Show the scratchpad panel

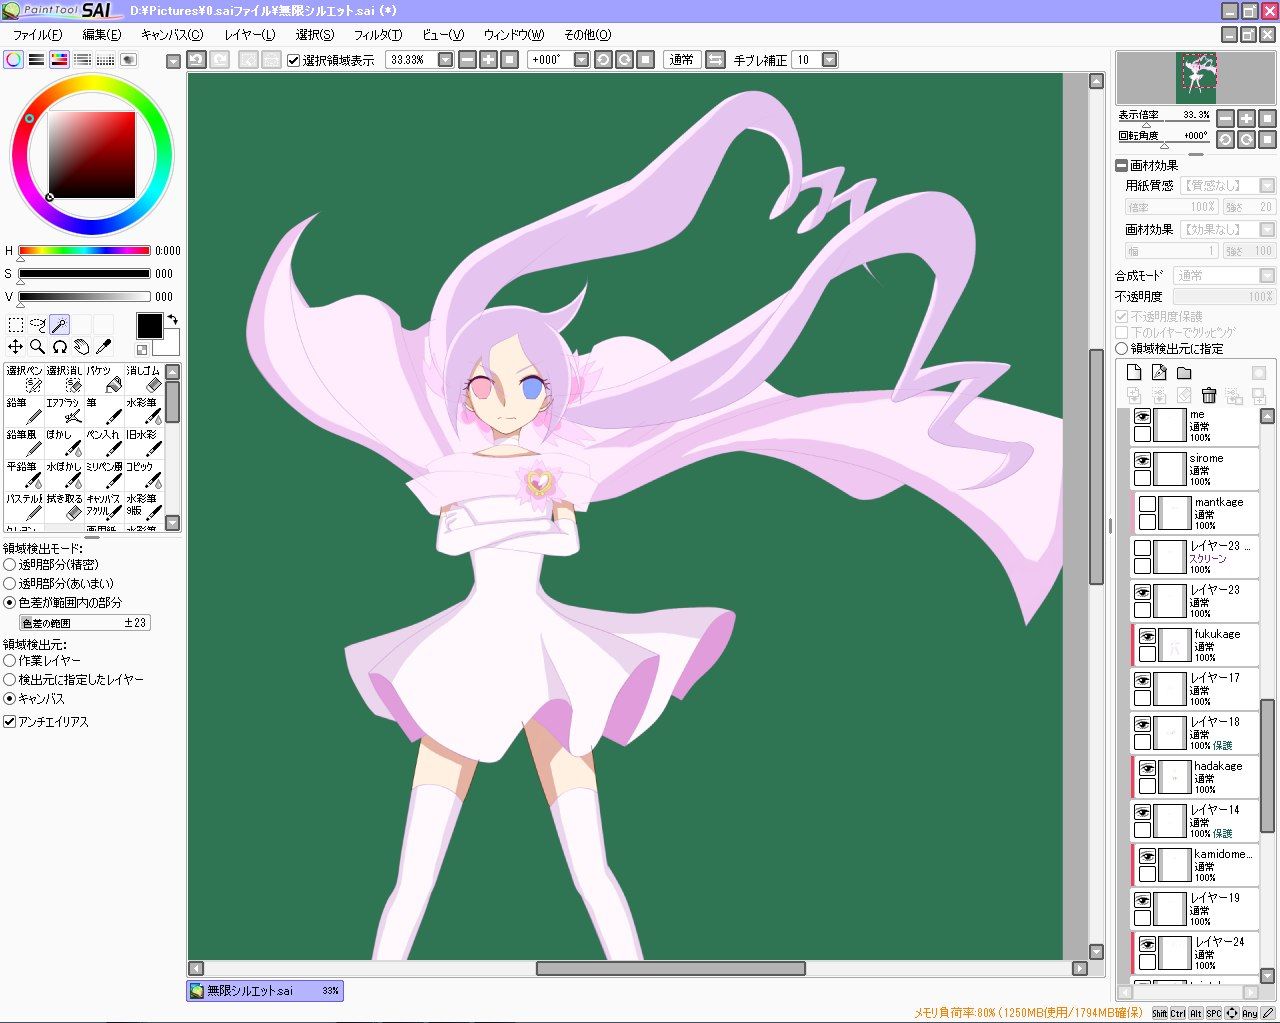pyautogui.click(x=129, y=60)
